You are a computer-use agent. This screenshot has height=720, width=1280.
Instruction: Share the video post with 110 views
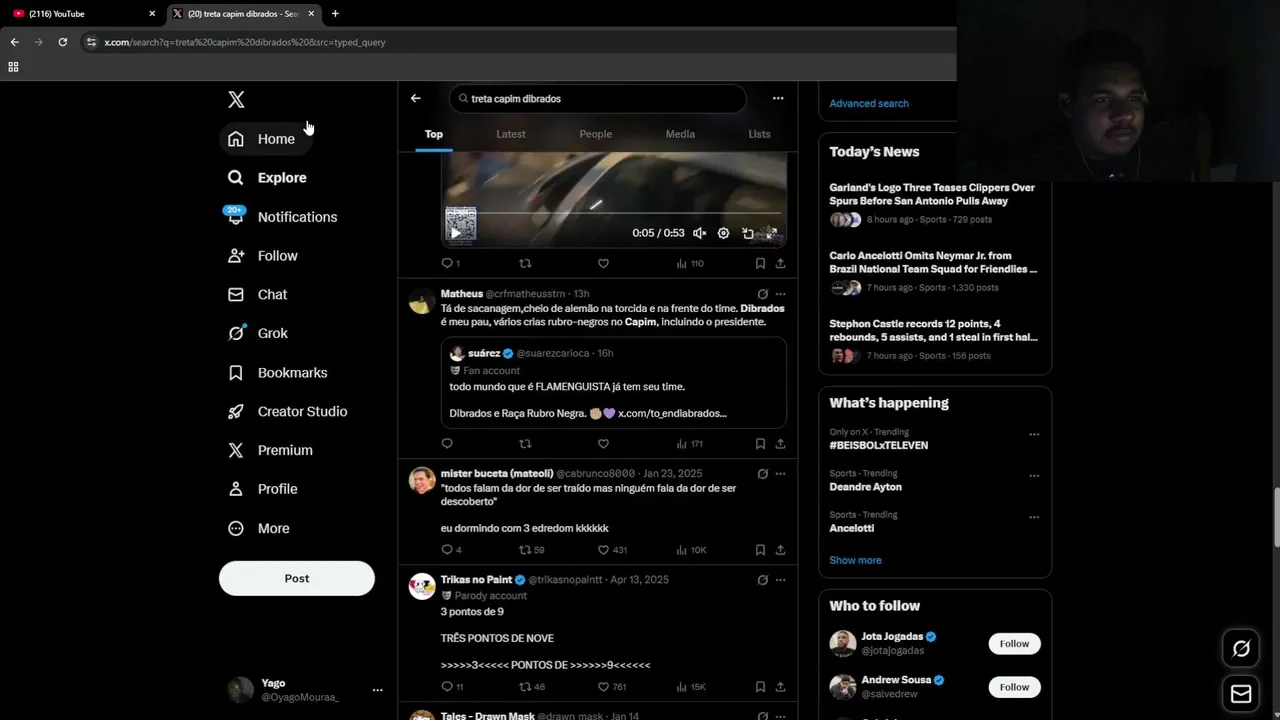click(x=780, y=263)
